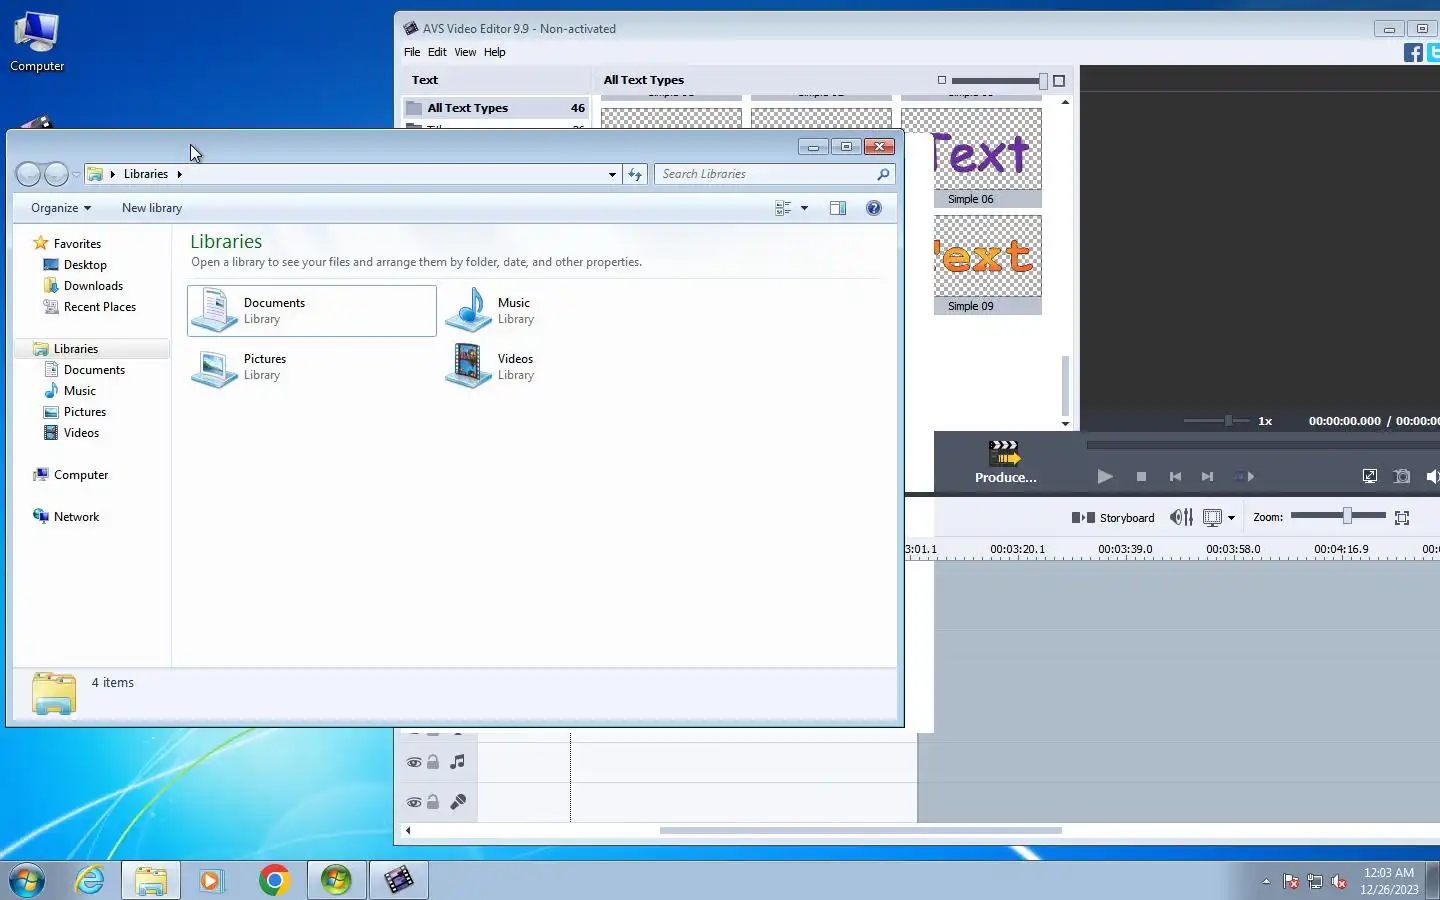
Task: Toggle lock on the music track
Action: point(433,762)
